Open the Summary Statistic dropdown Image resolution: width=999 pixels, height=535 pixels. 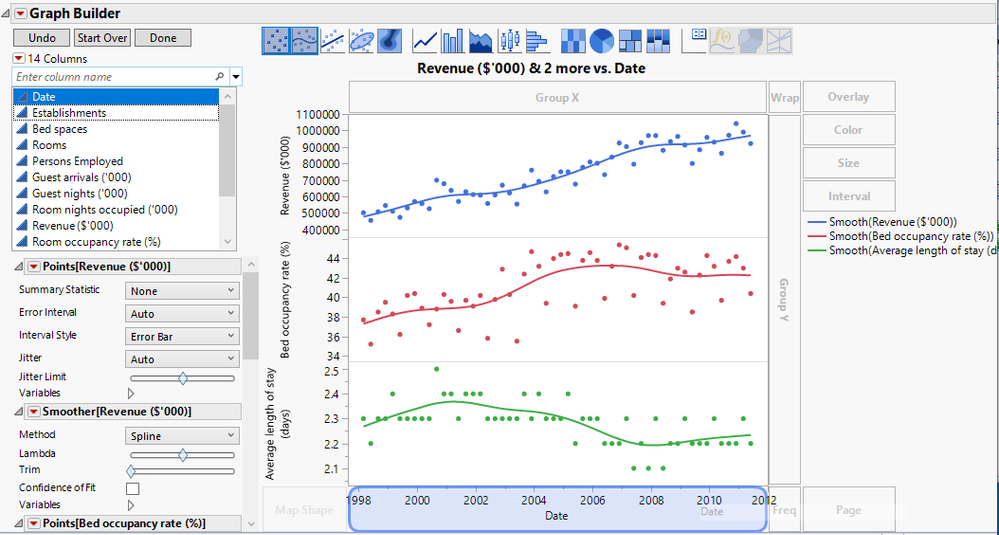[182, 291]
